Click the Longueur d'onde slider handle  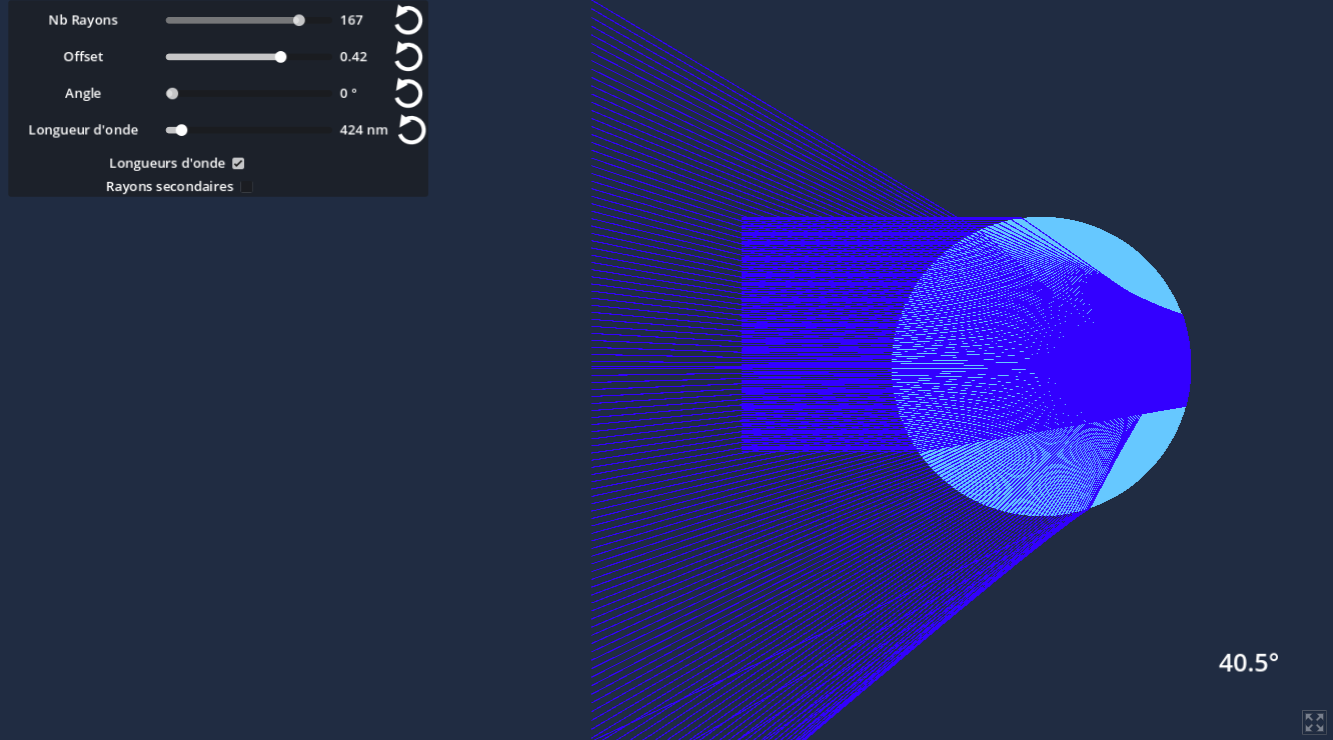pos(181,130)
